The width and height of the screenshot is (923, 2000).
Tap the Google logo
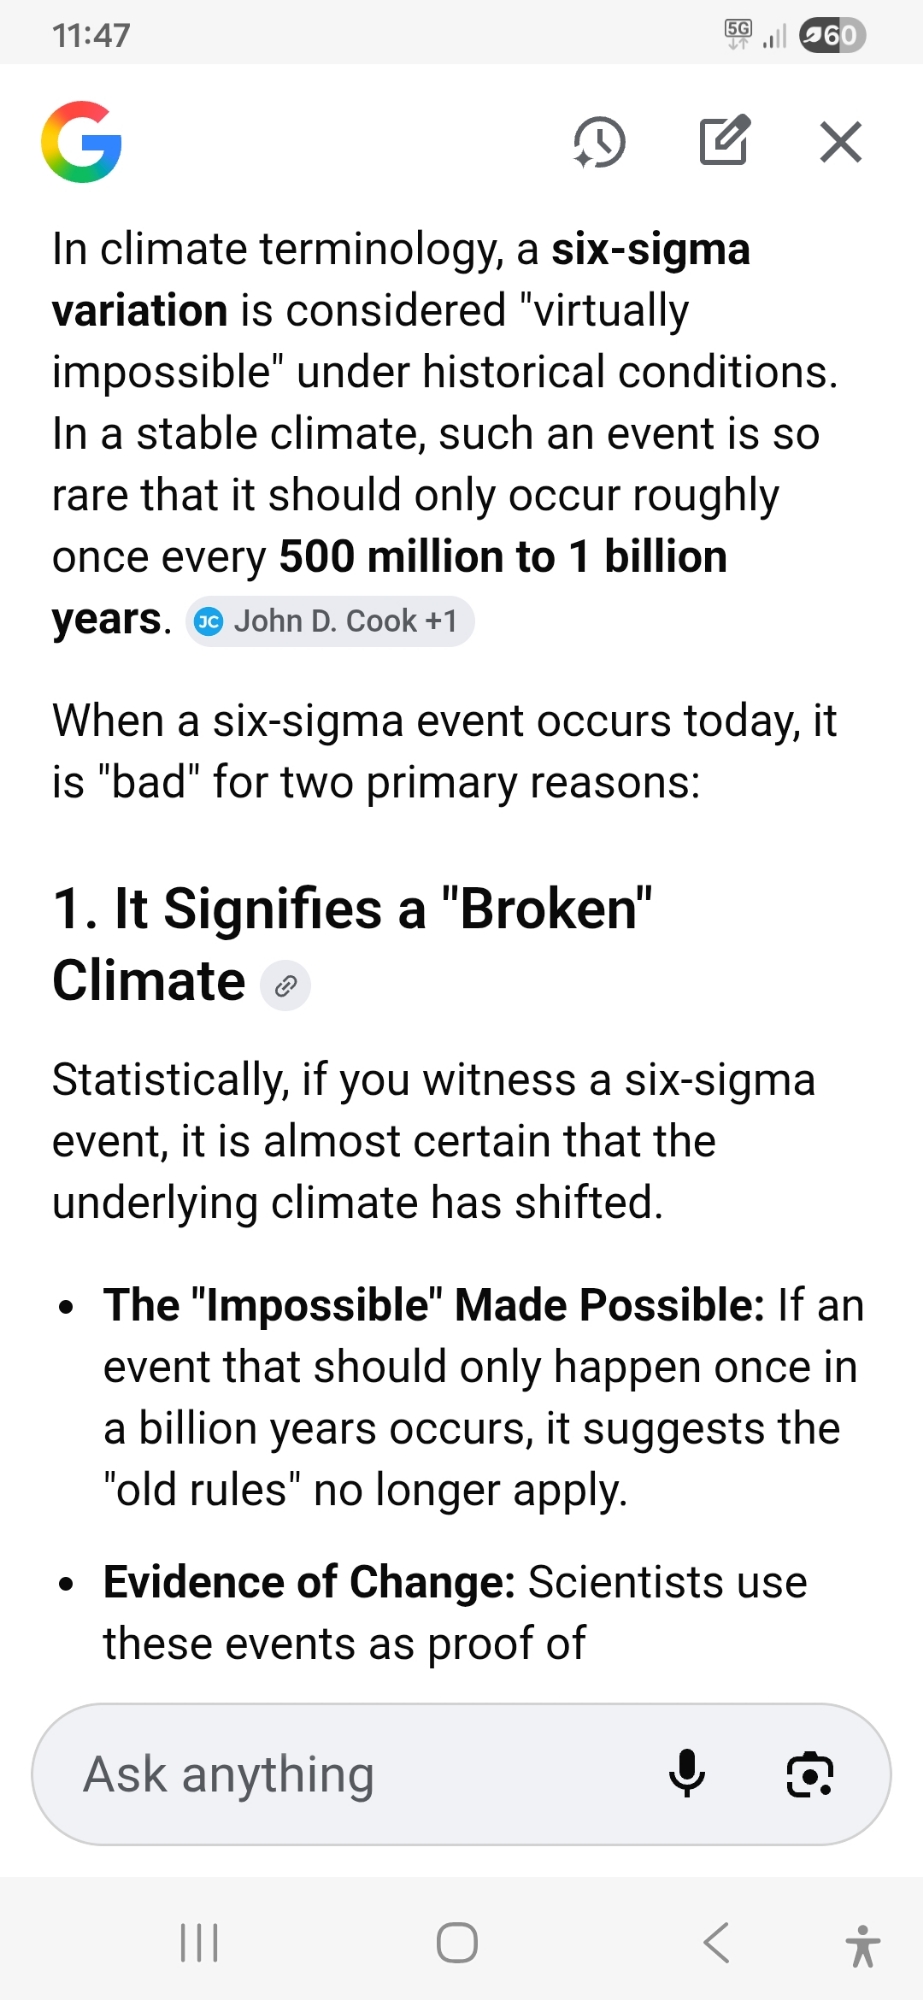tap(82, 142)
